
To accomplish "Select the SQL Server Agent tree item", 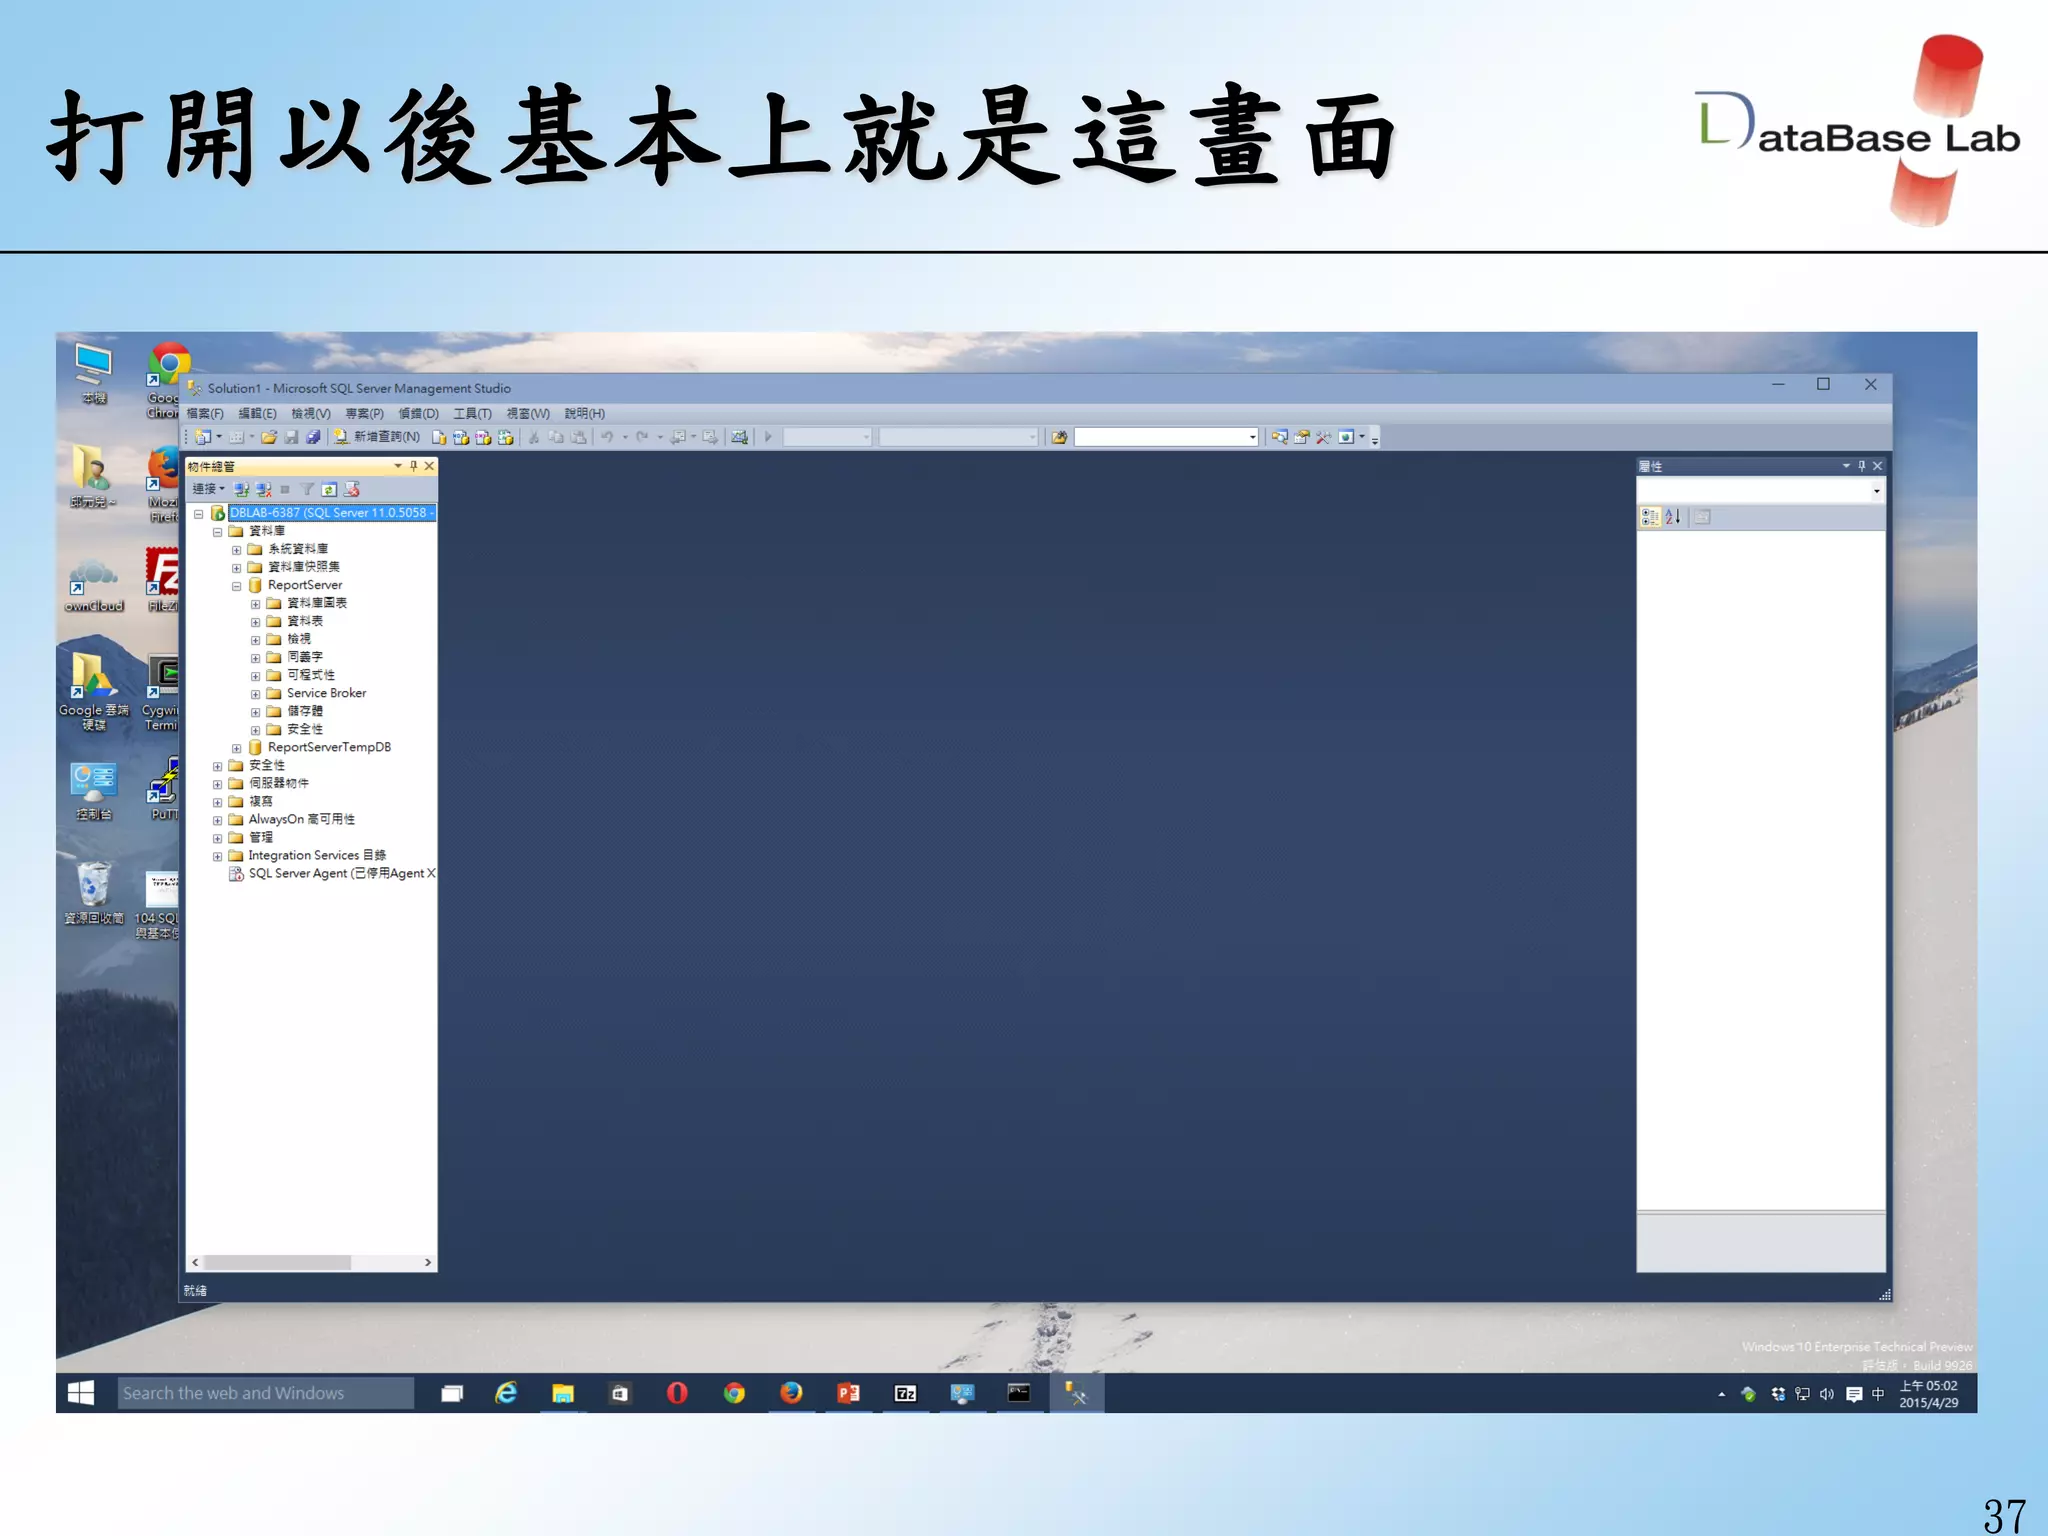I will point(342,874).
